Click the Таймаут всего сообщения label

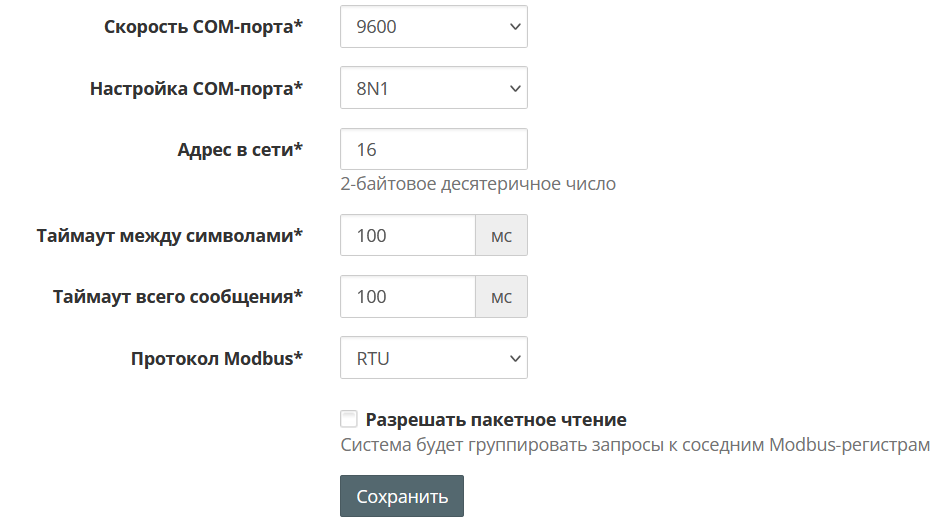[x=177, y=297]
